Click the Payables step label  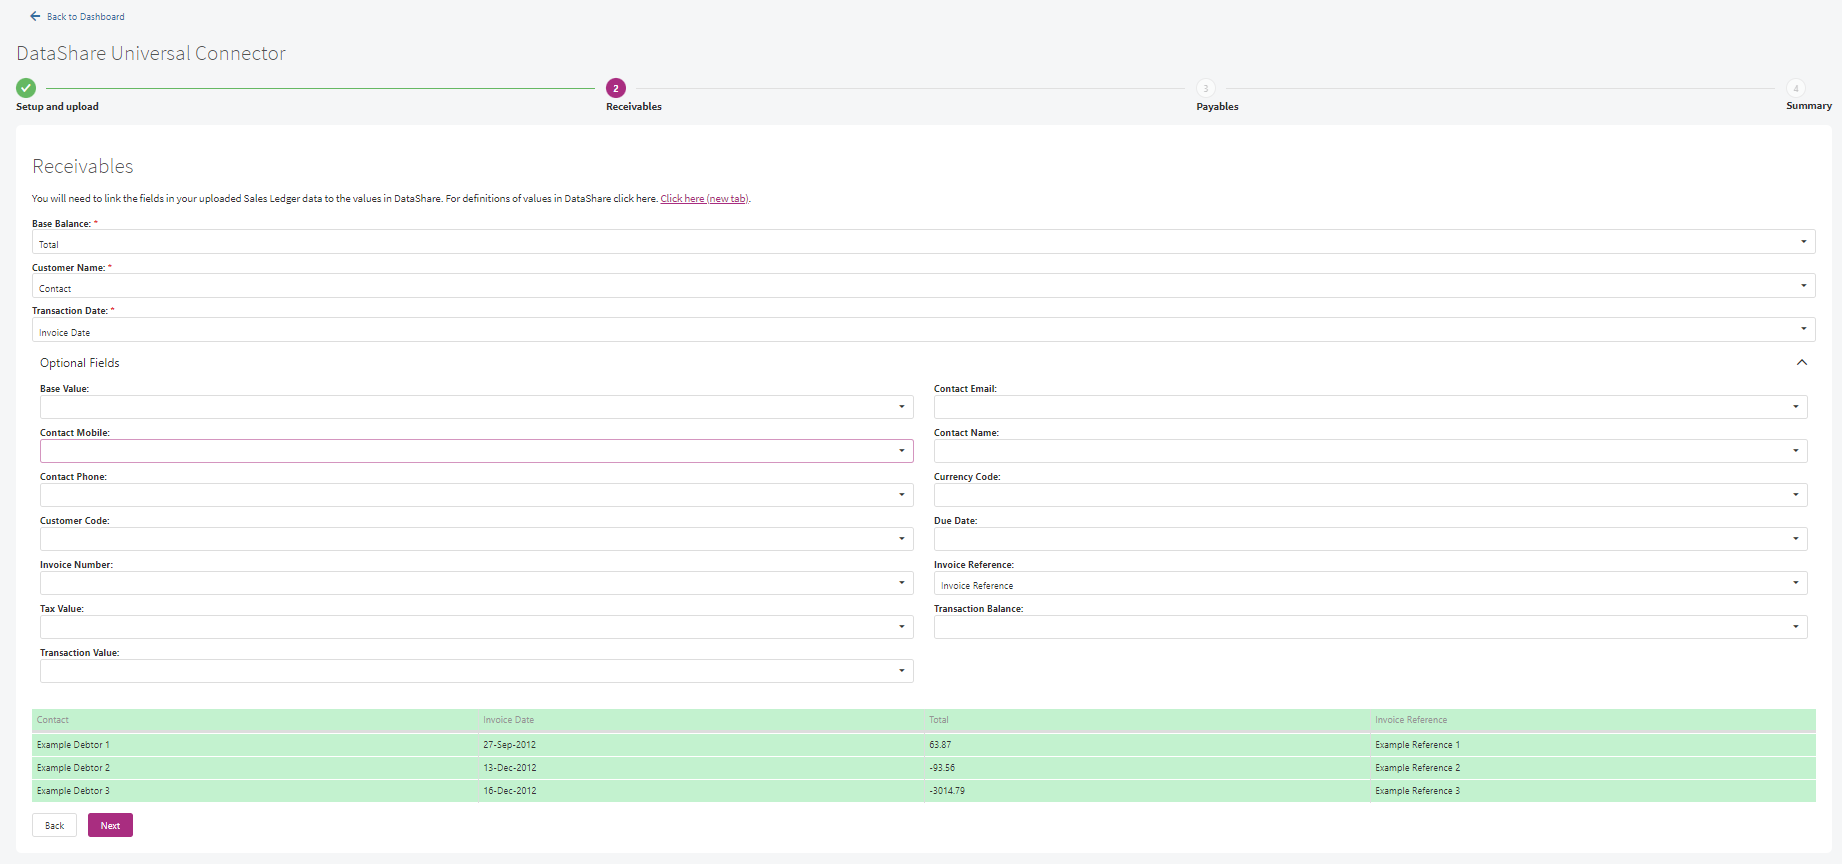click(x=1217, y=107)
